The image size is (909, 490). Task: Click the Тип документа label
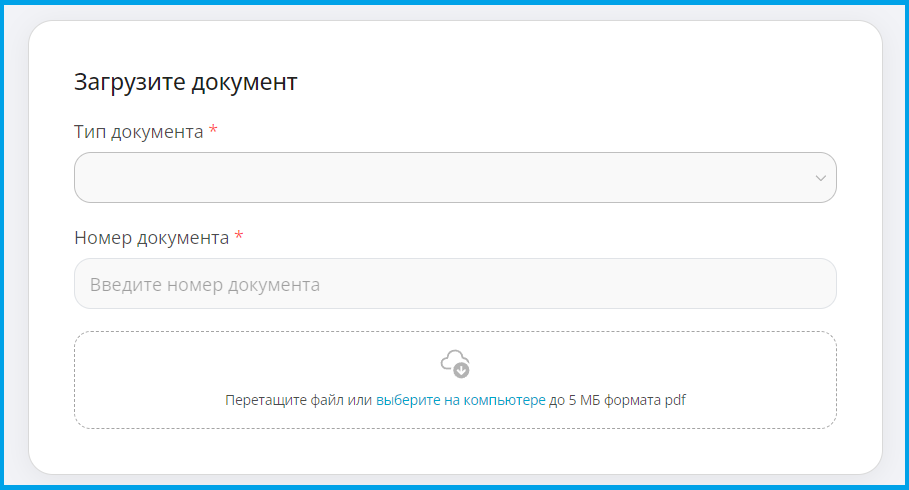click(x=139, y=132)
